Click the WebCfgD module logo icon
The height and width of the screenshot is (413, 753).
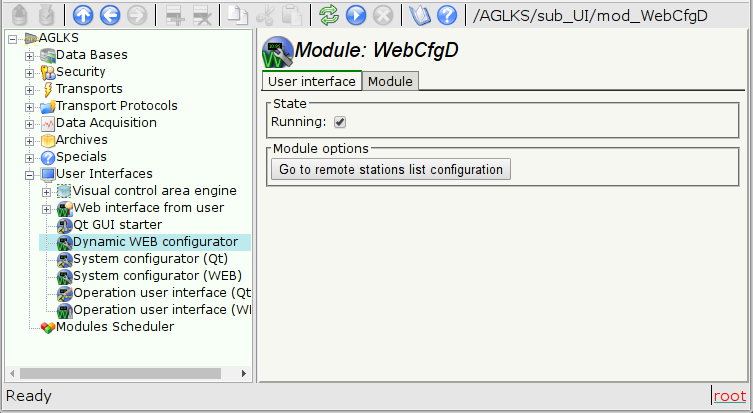(x=277, y=52)
